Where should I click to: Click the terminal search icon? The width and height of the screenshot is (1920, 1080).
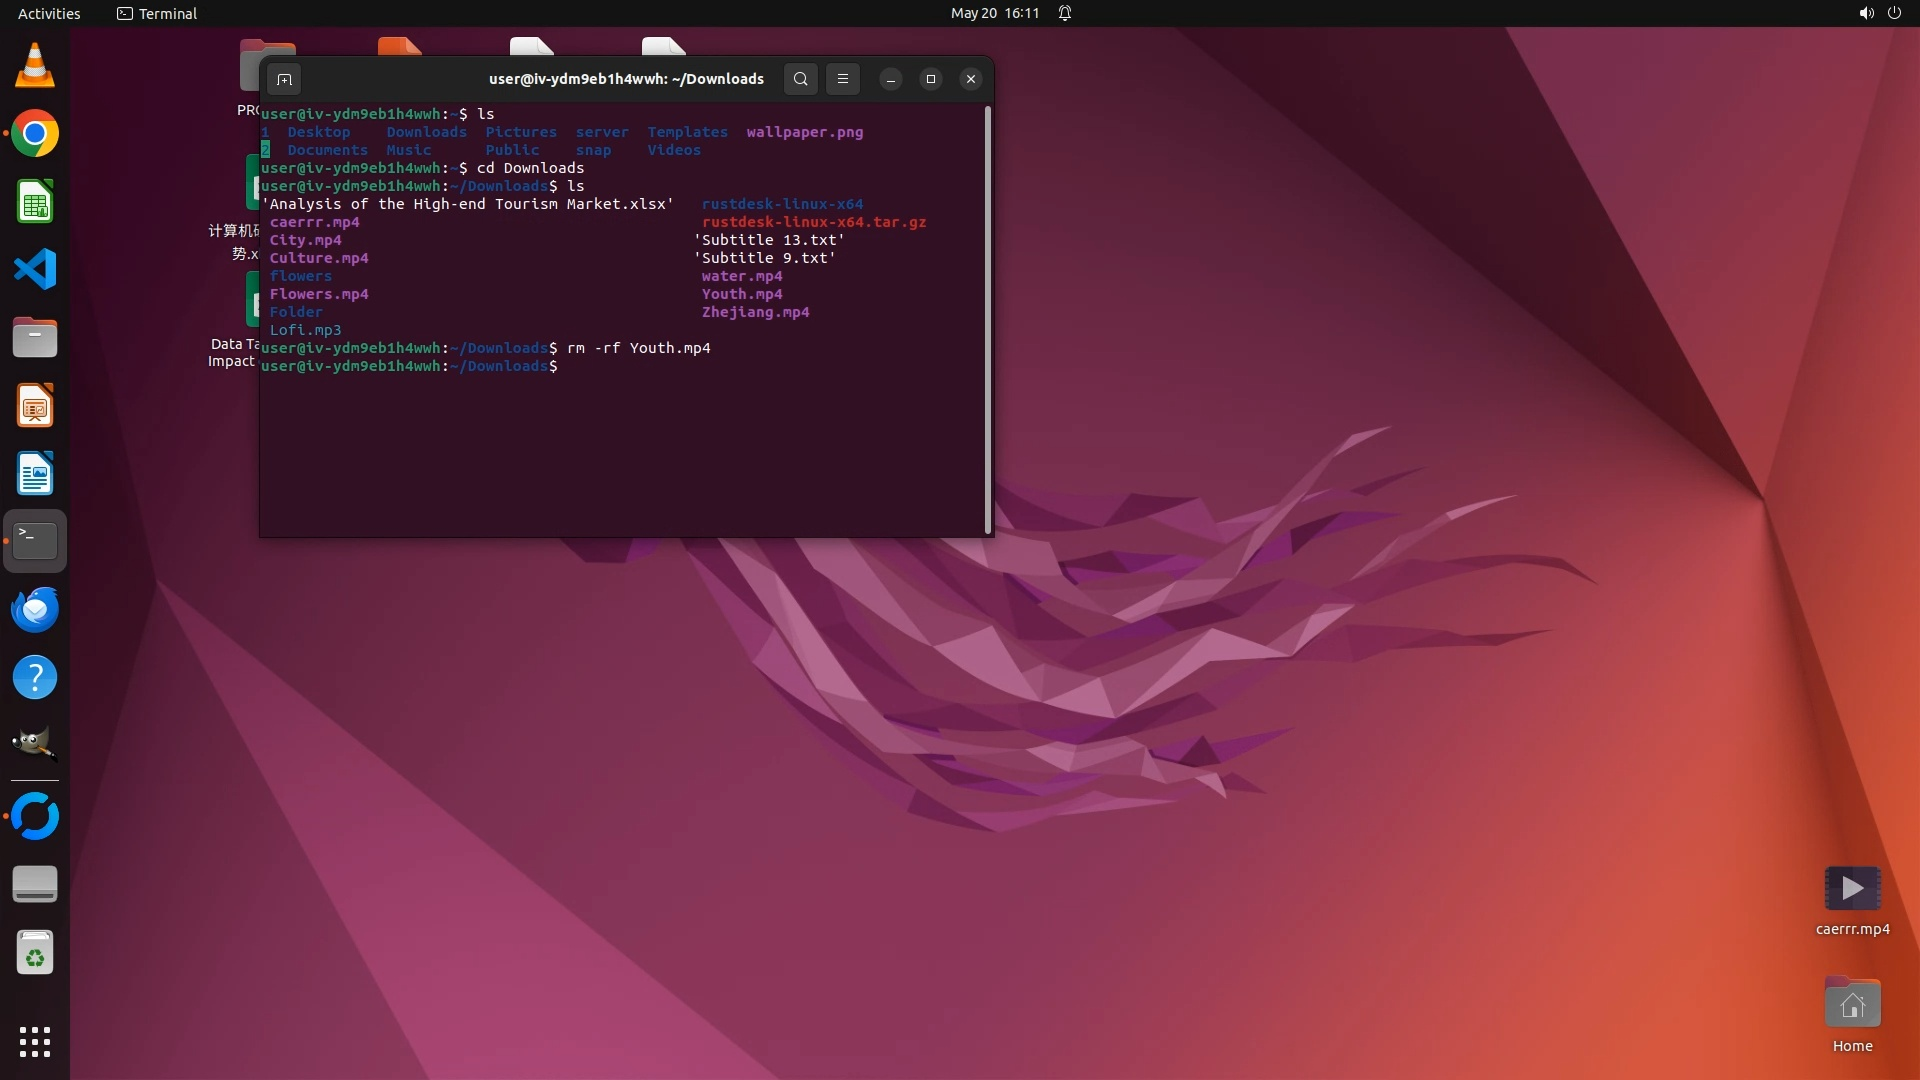click(x=800, y=79)
